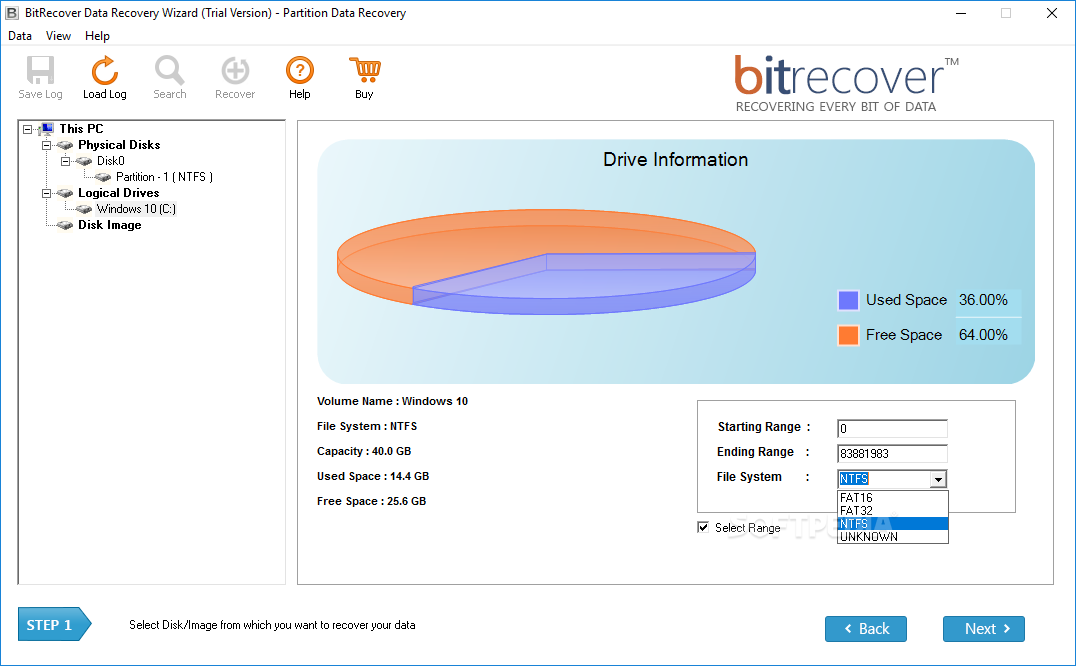Screen dimensions: 1076x666
Task: Collapse the This PC tree node
Action: (x=27, y=129)
